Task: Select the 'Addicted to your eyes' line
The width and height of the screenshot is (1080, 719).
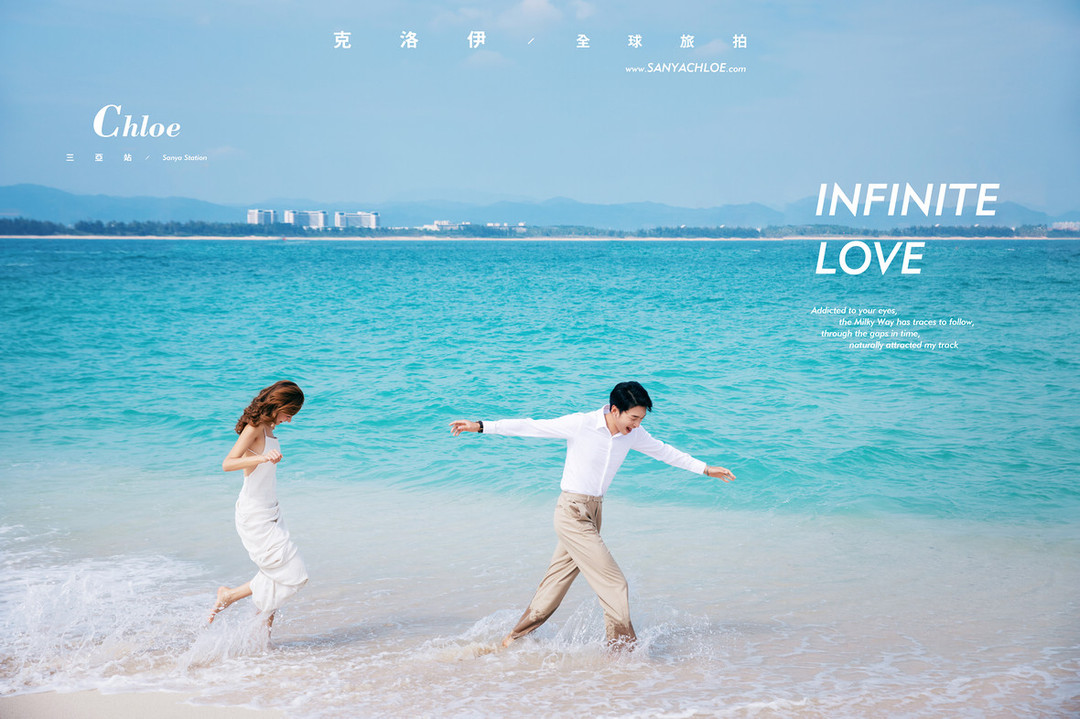Action: (854, 311)
